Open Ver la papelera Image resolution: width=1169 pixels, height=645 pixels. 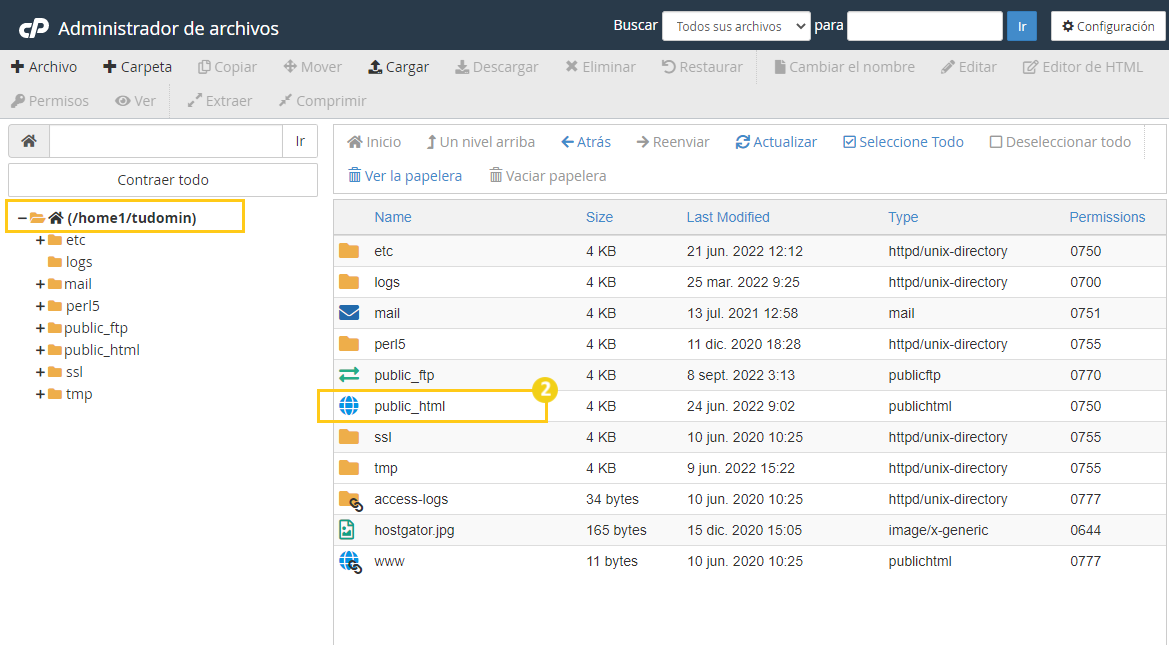tap(405, 176)
